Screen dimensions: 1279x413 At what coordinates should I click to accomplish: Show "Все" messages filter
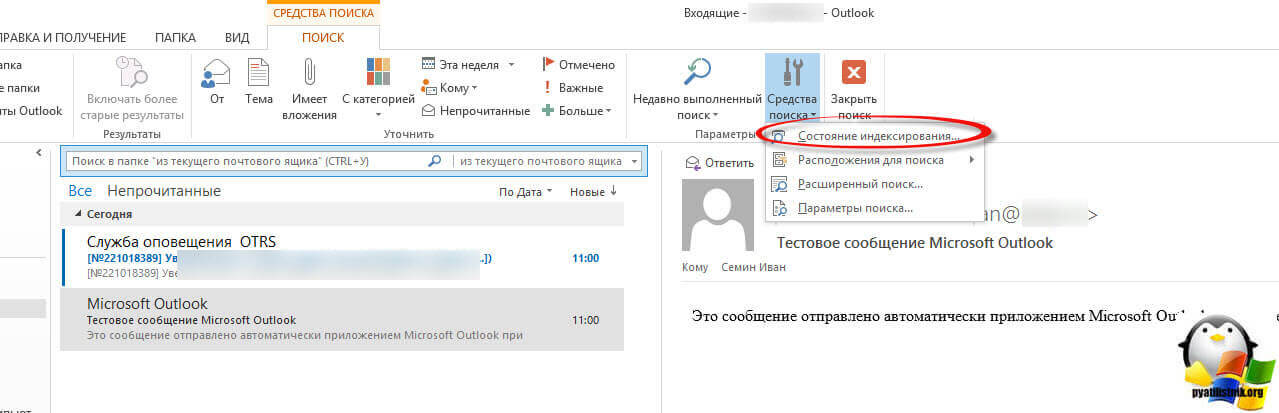80,191
